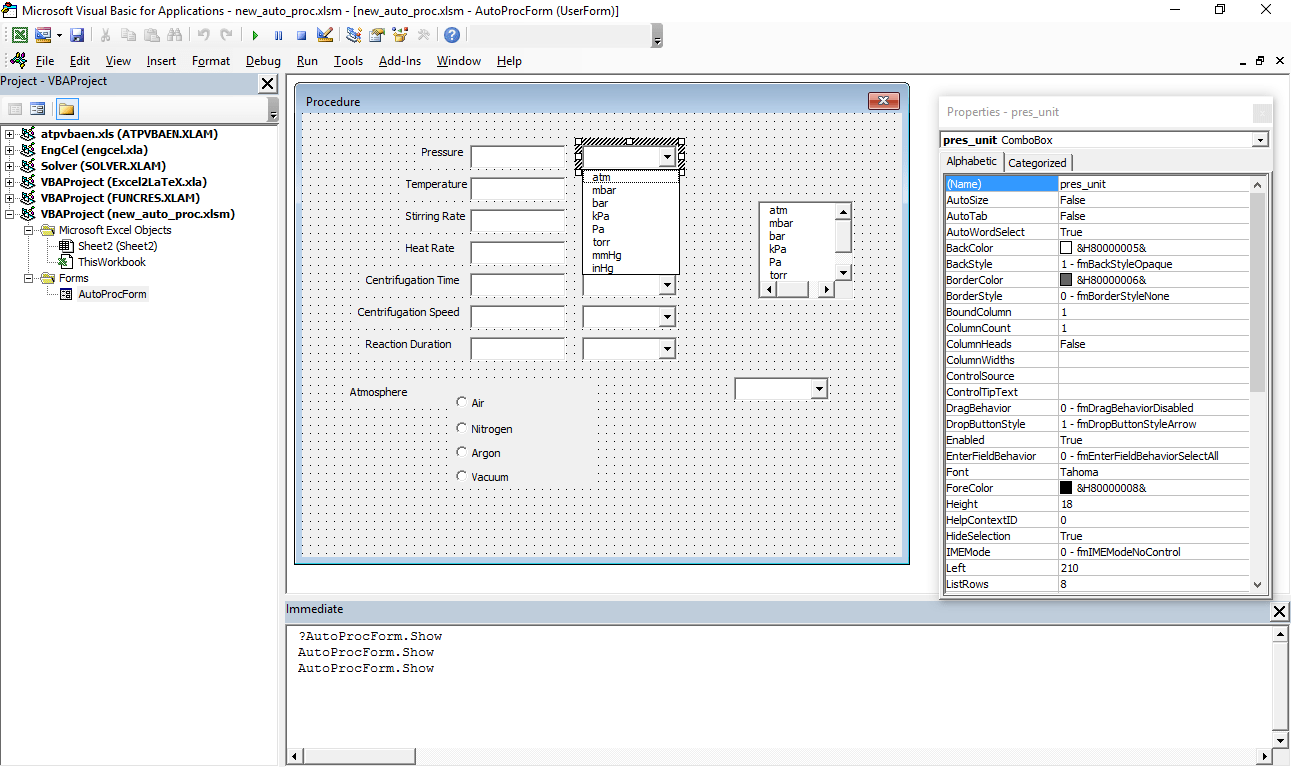Select the Nitrogen radio button

click(x=462, y=428)
